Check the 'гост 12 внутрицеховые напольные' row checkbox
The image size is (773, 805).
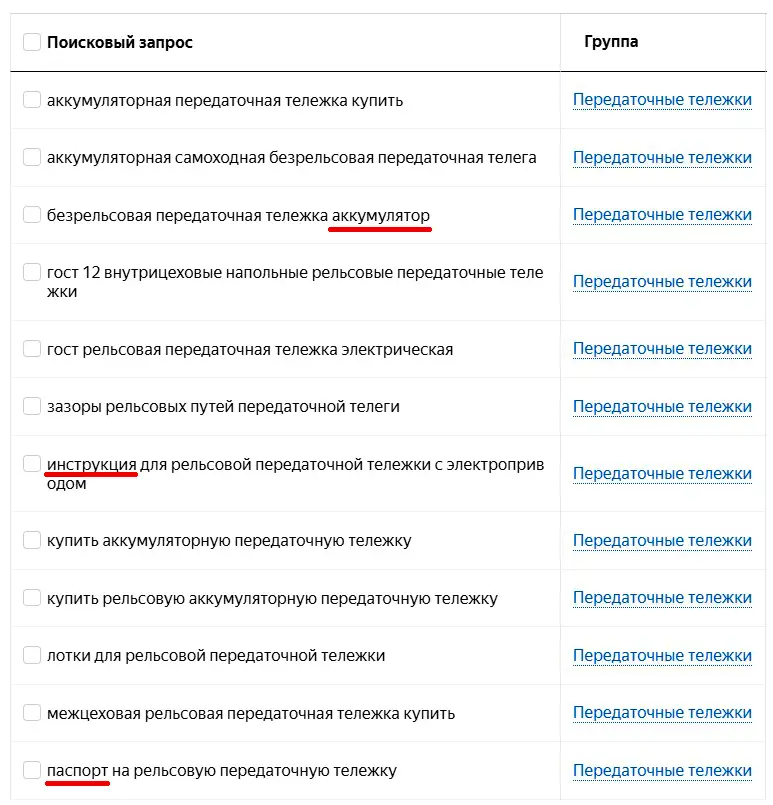pos(32,272)
